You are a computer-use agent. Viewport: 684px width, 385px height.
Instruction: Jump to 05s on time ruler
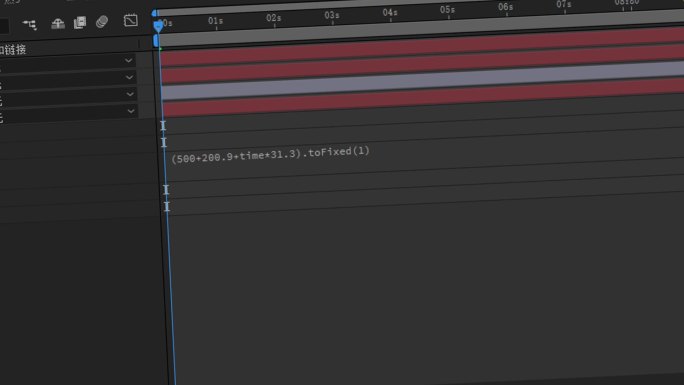(x=447, y=10)
